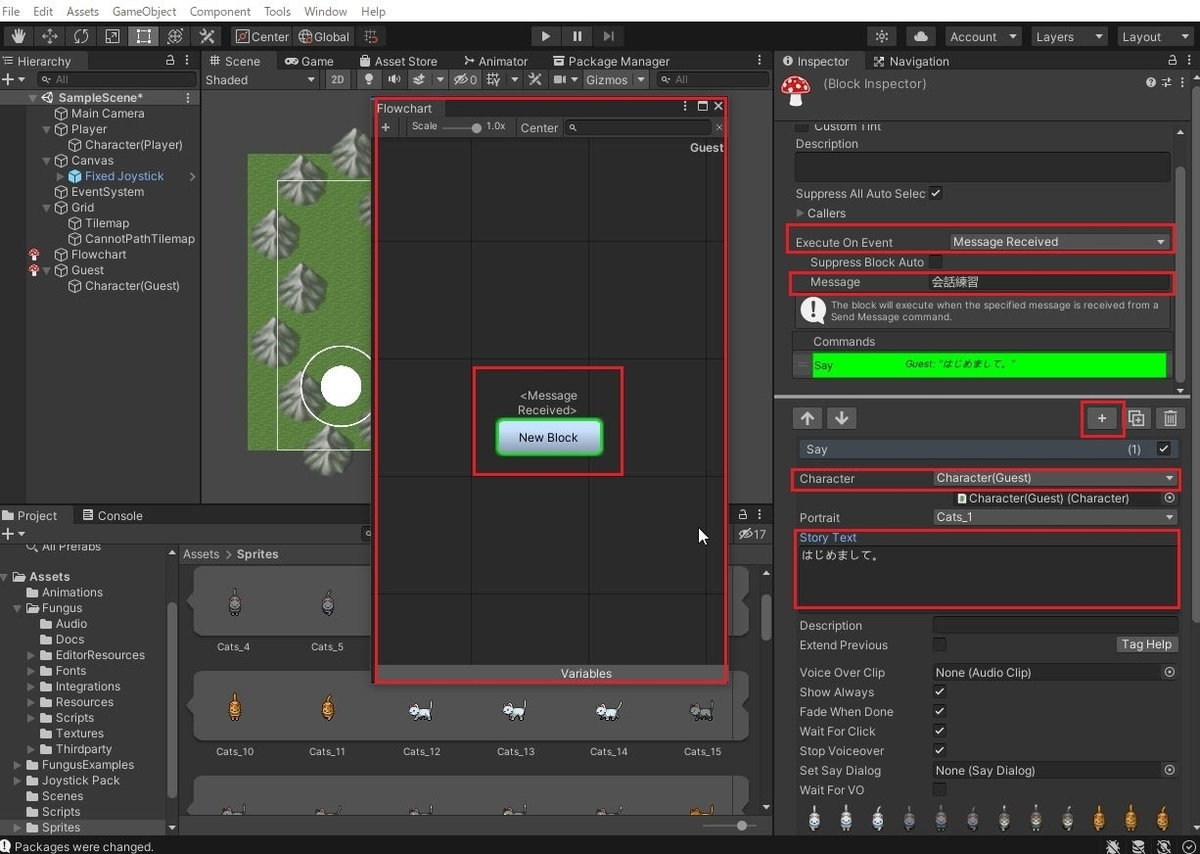The width and height of the screenshot is (1200, 854).
Task: Add a command with plus button
Action: pyautogui.click(x=1102, y=418)
